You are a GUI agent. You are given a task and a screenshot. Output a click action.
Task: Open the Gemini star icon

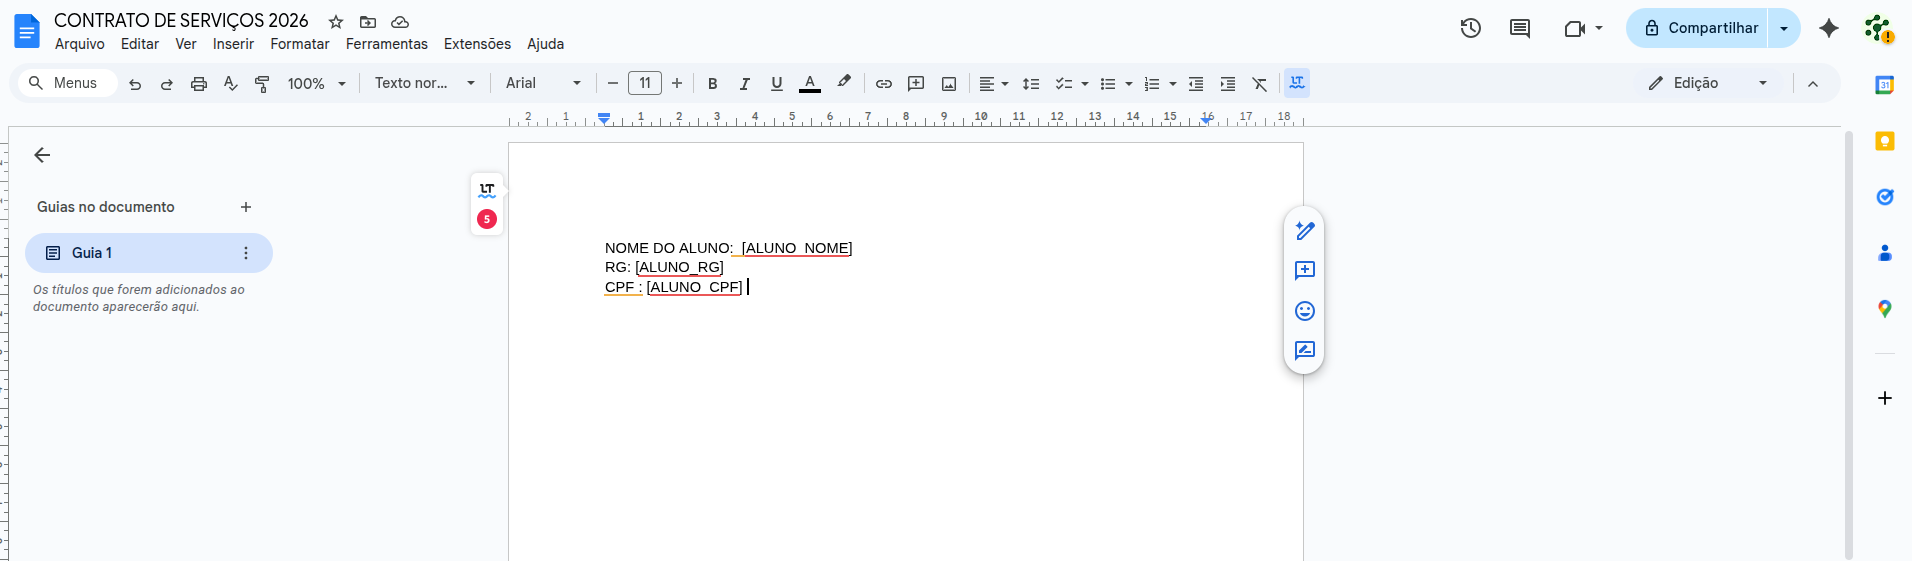1829,28
